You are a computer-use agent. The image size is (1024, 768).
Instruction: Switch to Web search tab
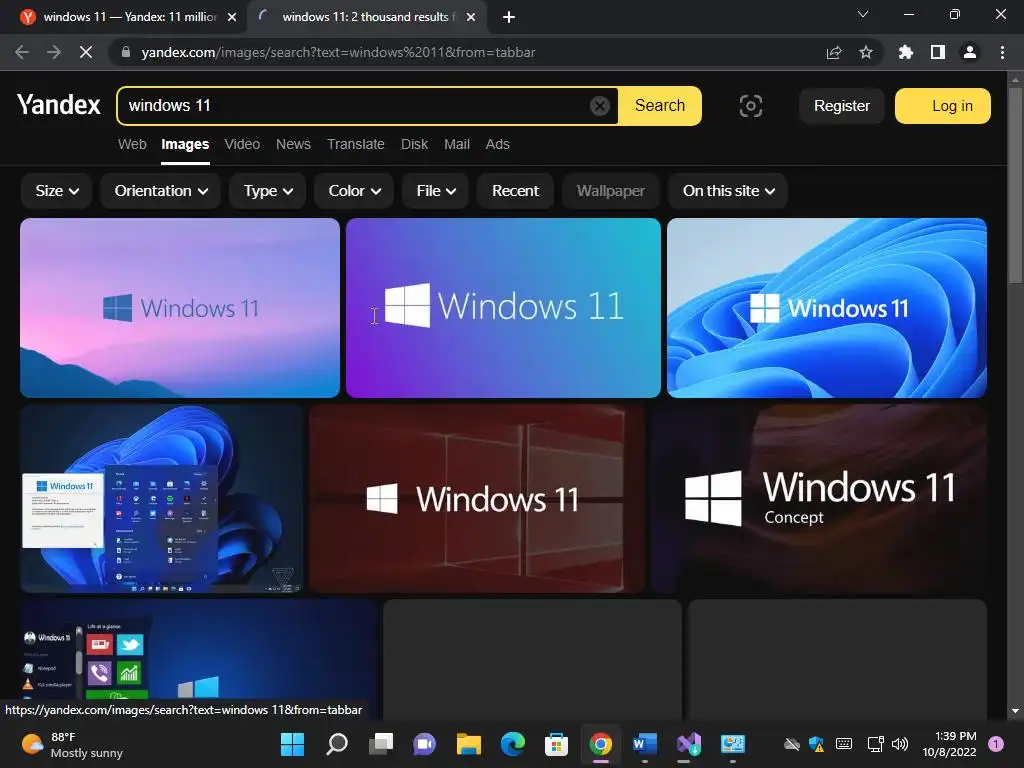(132, 144)
